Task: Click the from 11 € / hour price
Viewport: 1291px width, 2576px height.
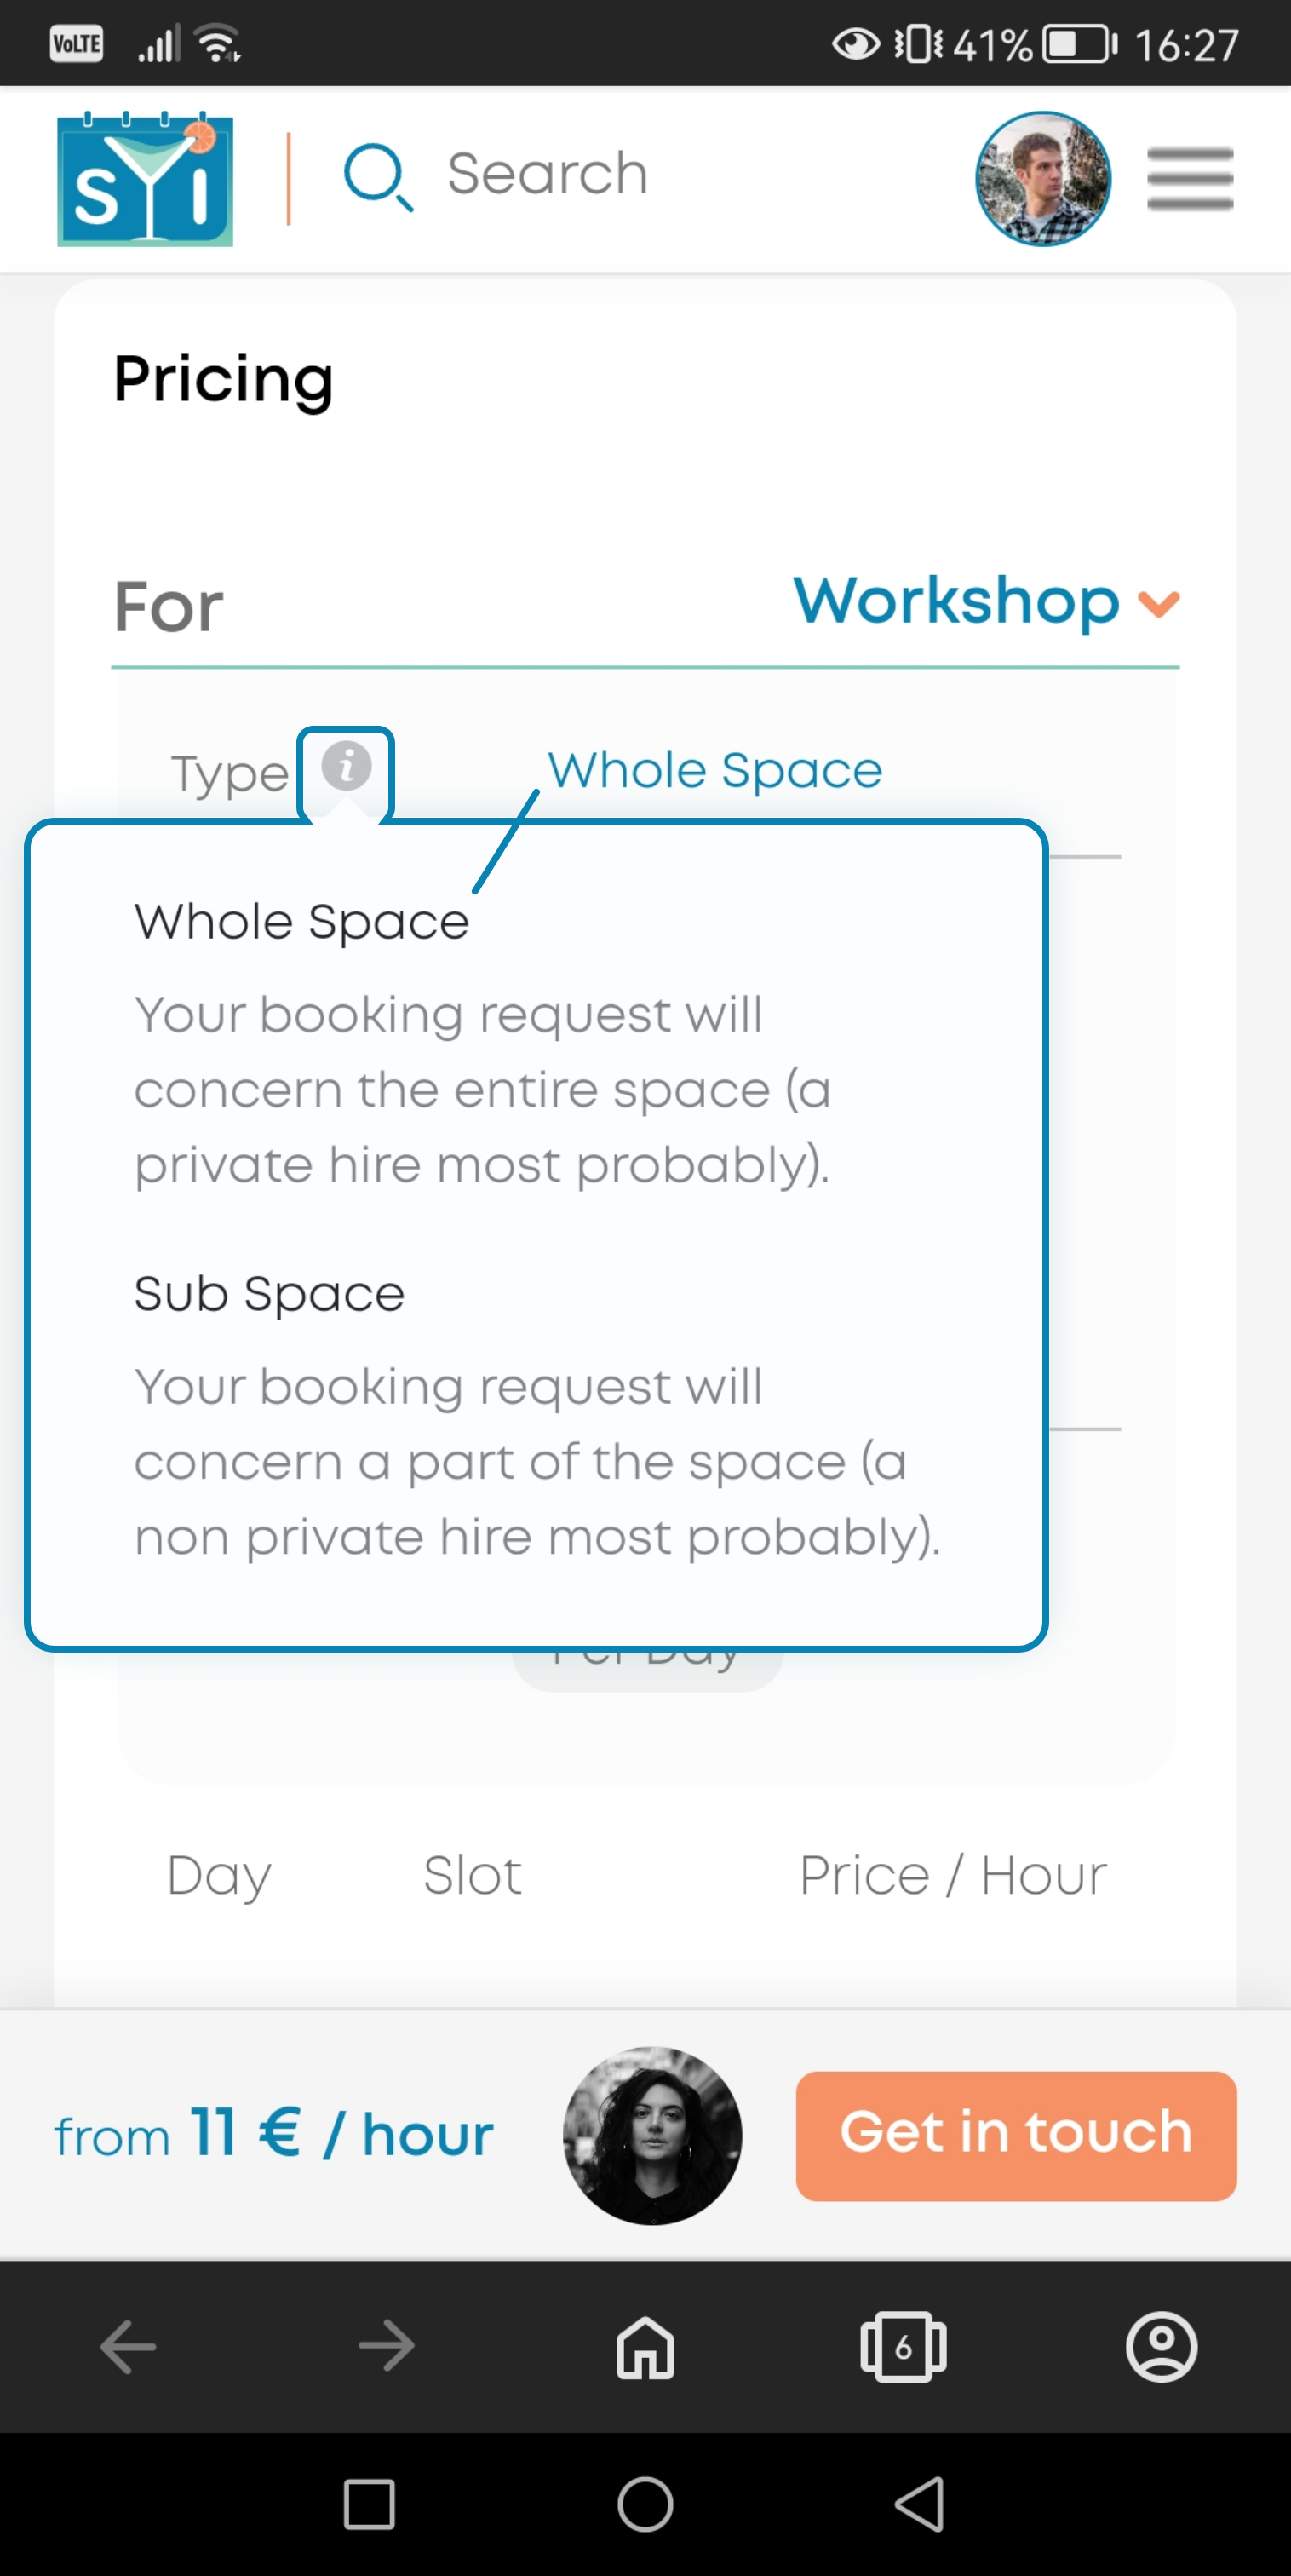Action: click(x=274, y=2134)
